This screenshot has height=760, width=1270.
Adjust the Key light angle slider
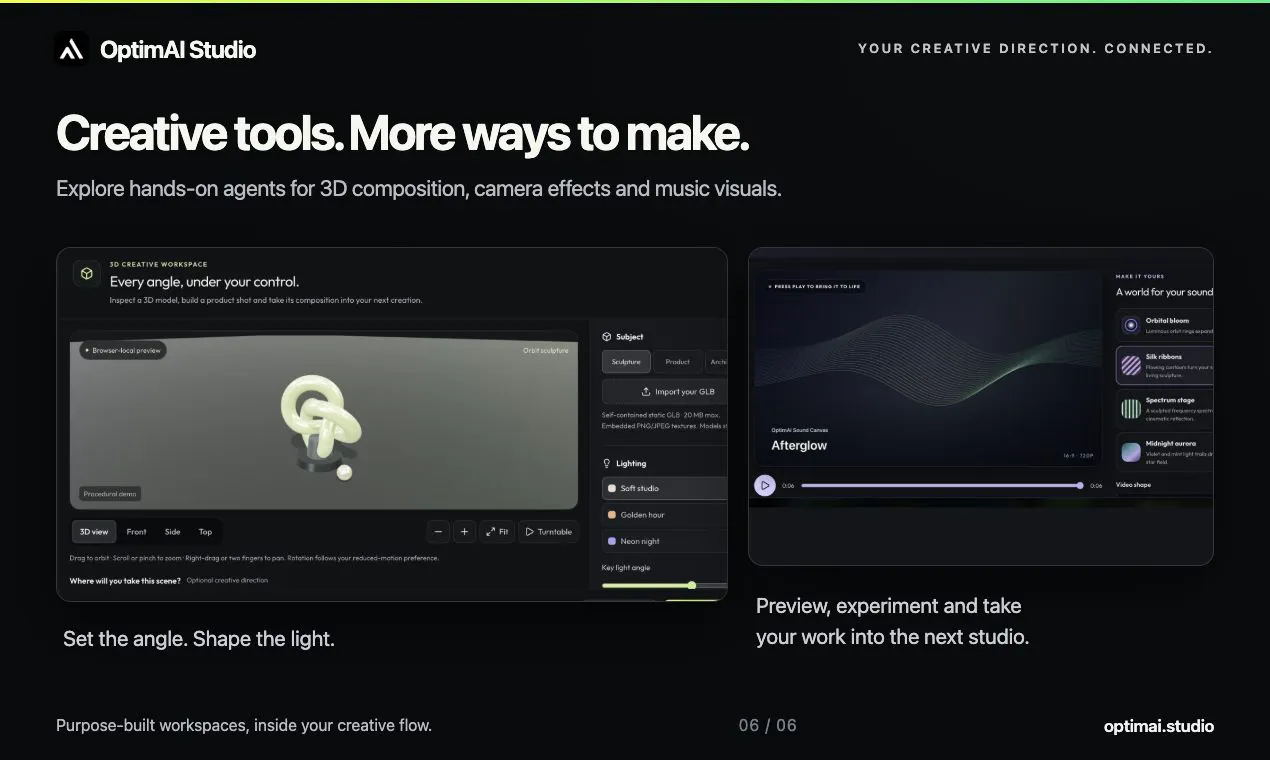665,585
